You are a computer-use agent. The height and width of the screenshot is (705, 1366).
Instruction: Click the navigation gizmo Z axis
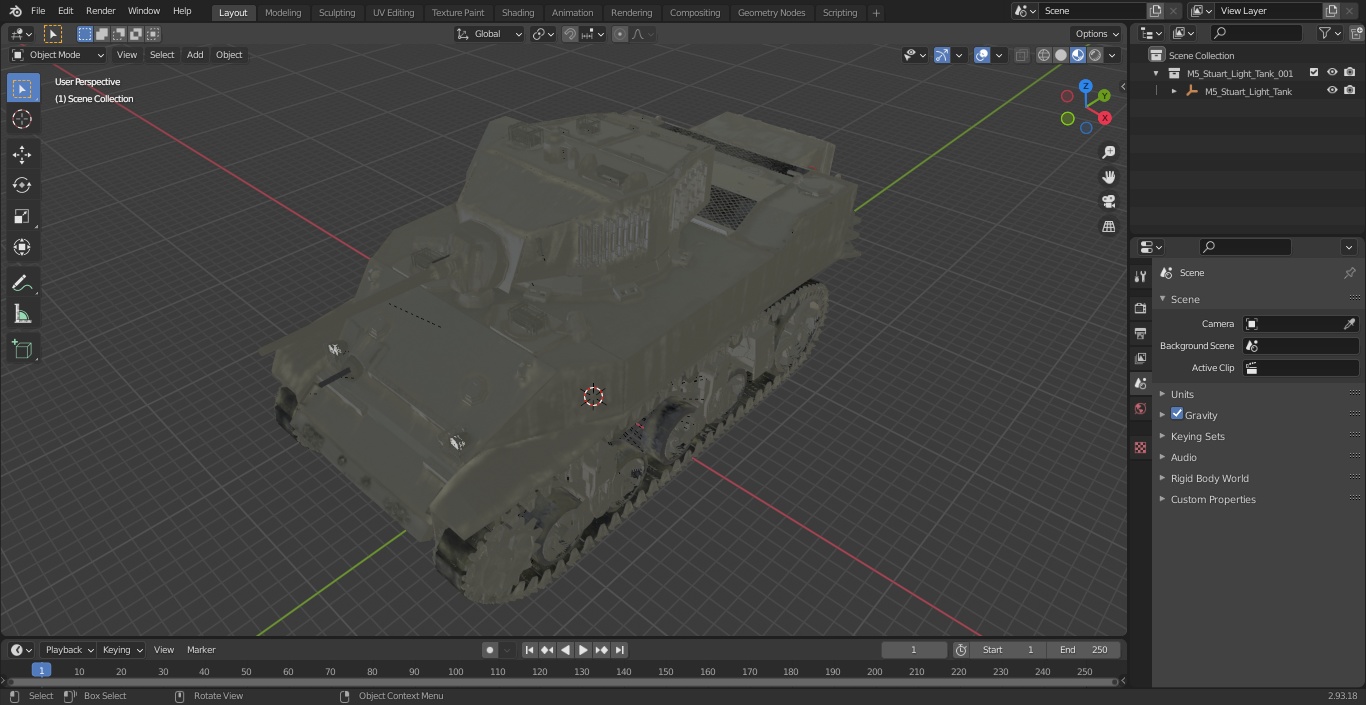click(1085, 86)
